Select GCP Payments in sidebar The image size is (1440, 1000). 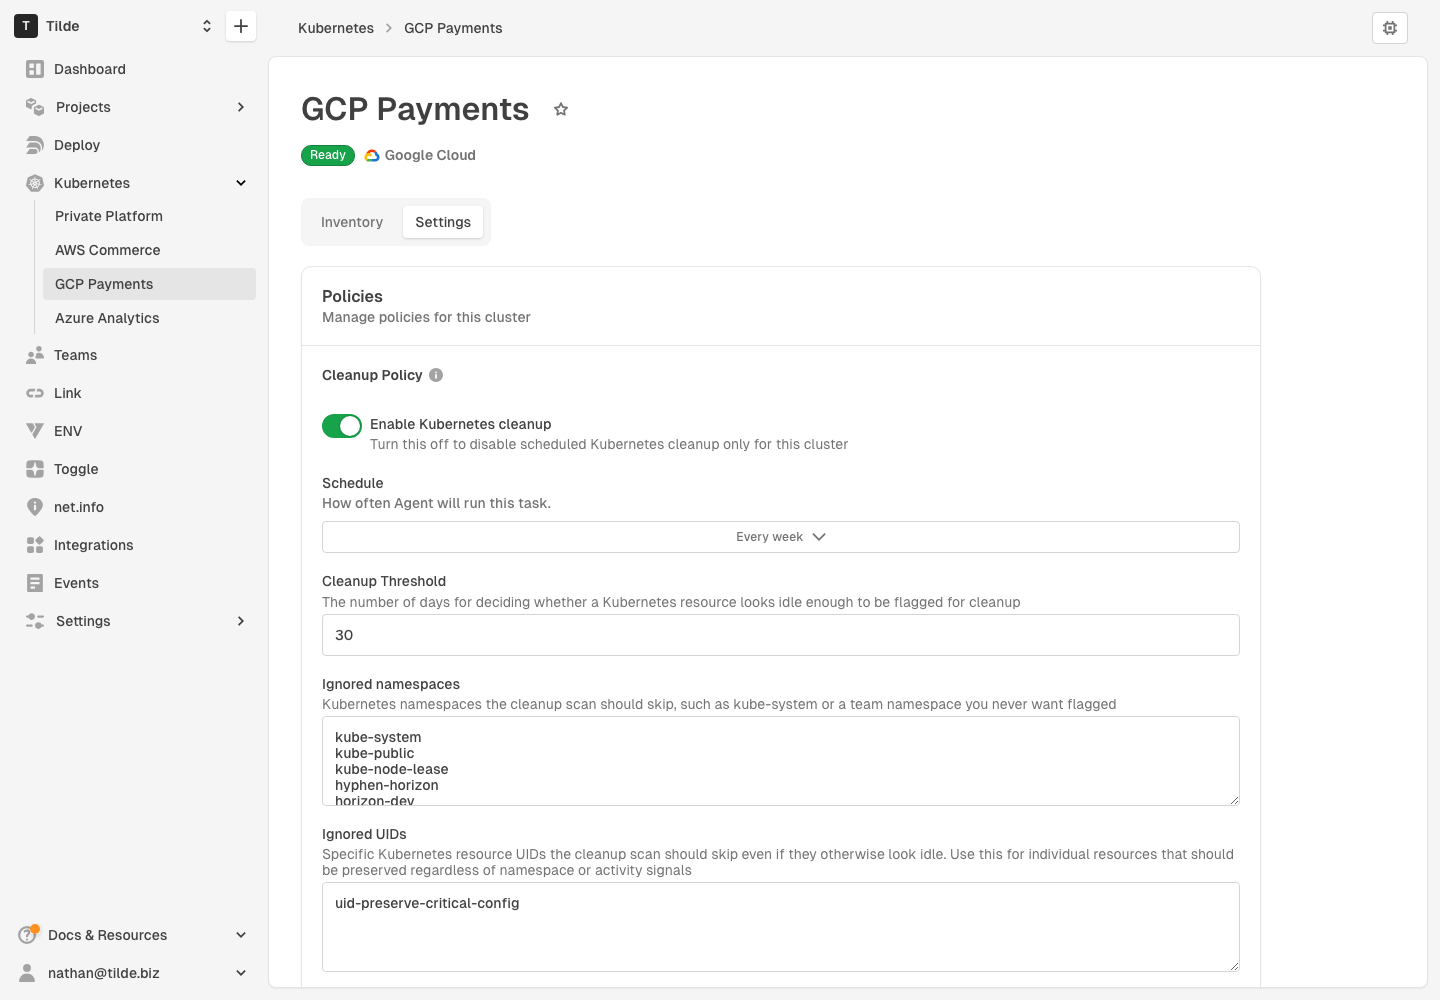point(149,284)
